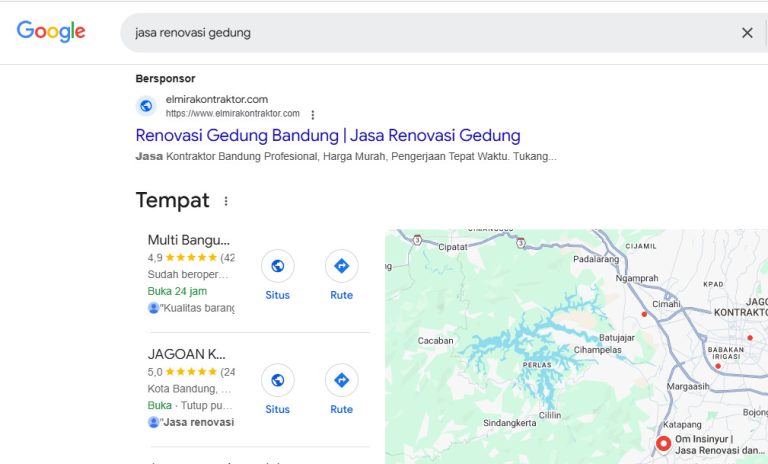Click the Om Insinyur red map pin
The width and height of the screenshot is (768, 464).
[x=664, y=443]
